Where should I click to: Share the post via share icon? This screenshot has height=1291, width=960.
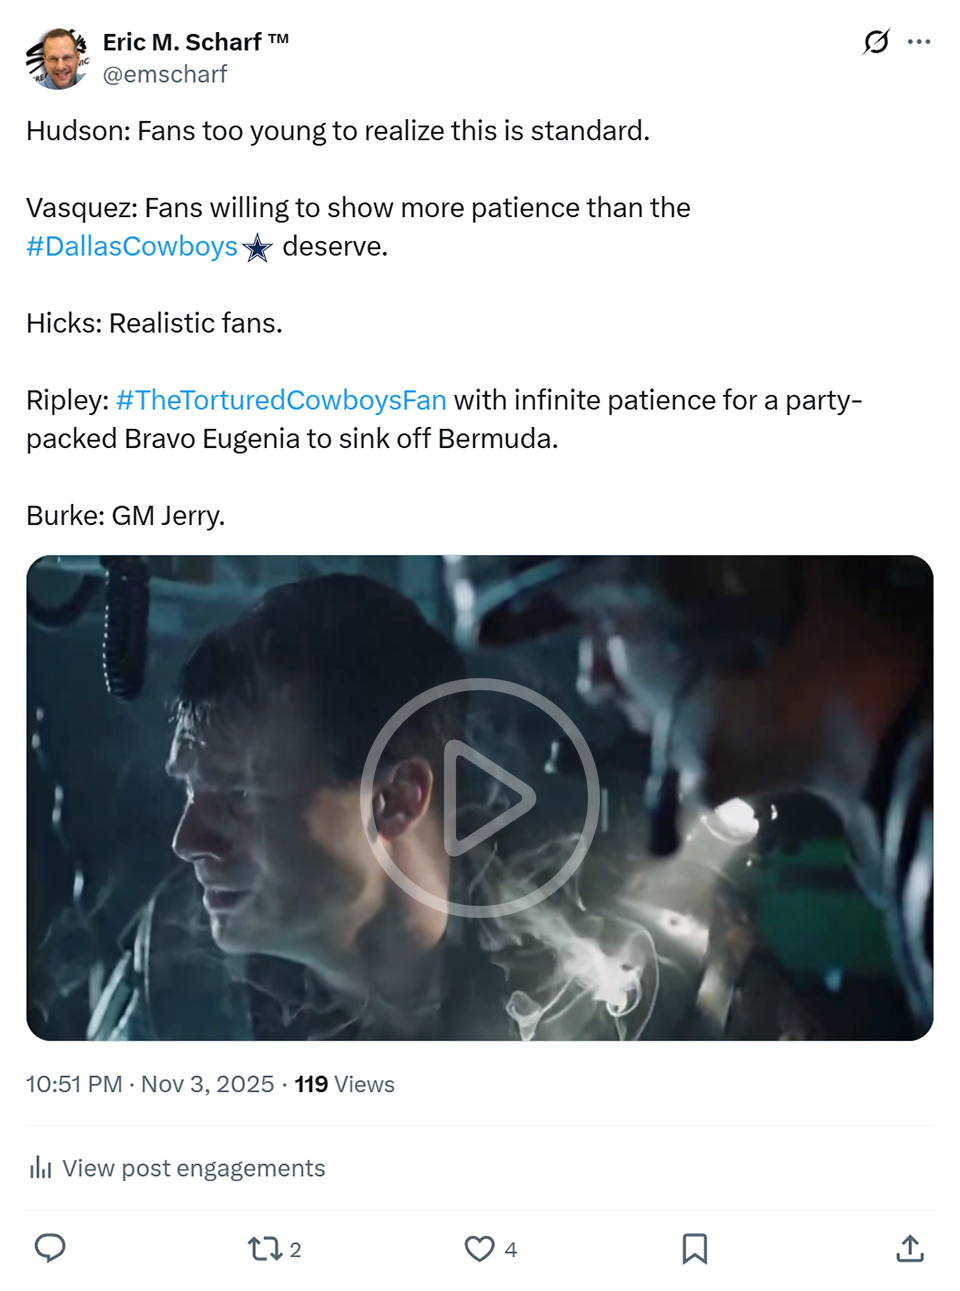910,1248
